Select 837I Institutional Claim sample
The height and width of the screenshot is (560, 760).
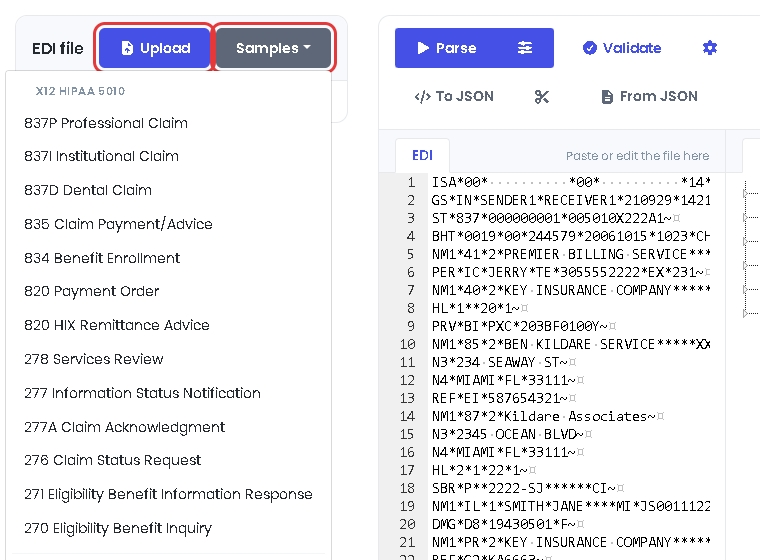coord(101,156)
